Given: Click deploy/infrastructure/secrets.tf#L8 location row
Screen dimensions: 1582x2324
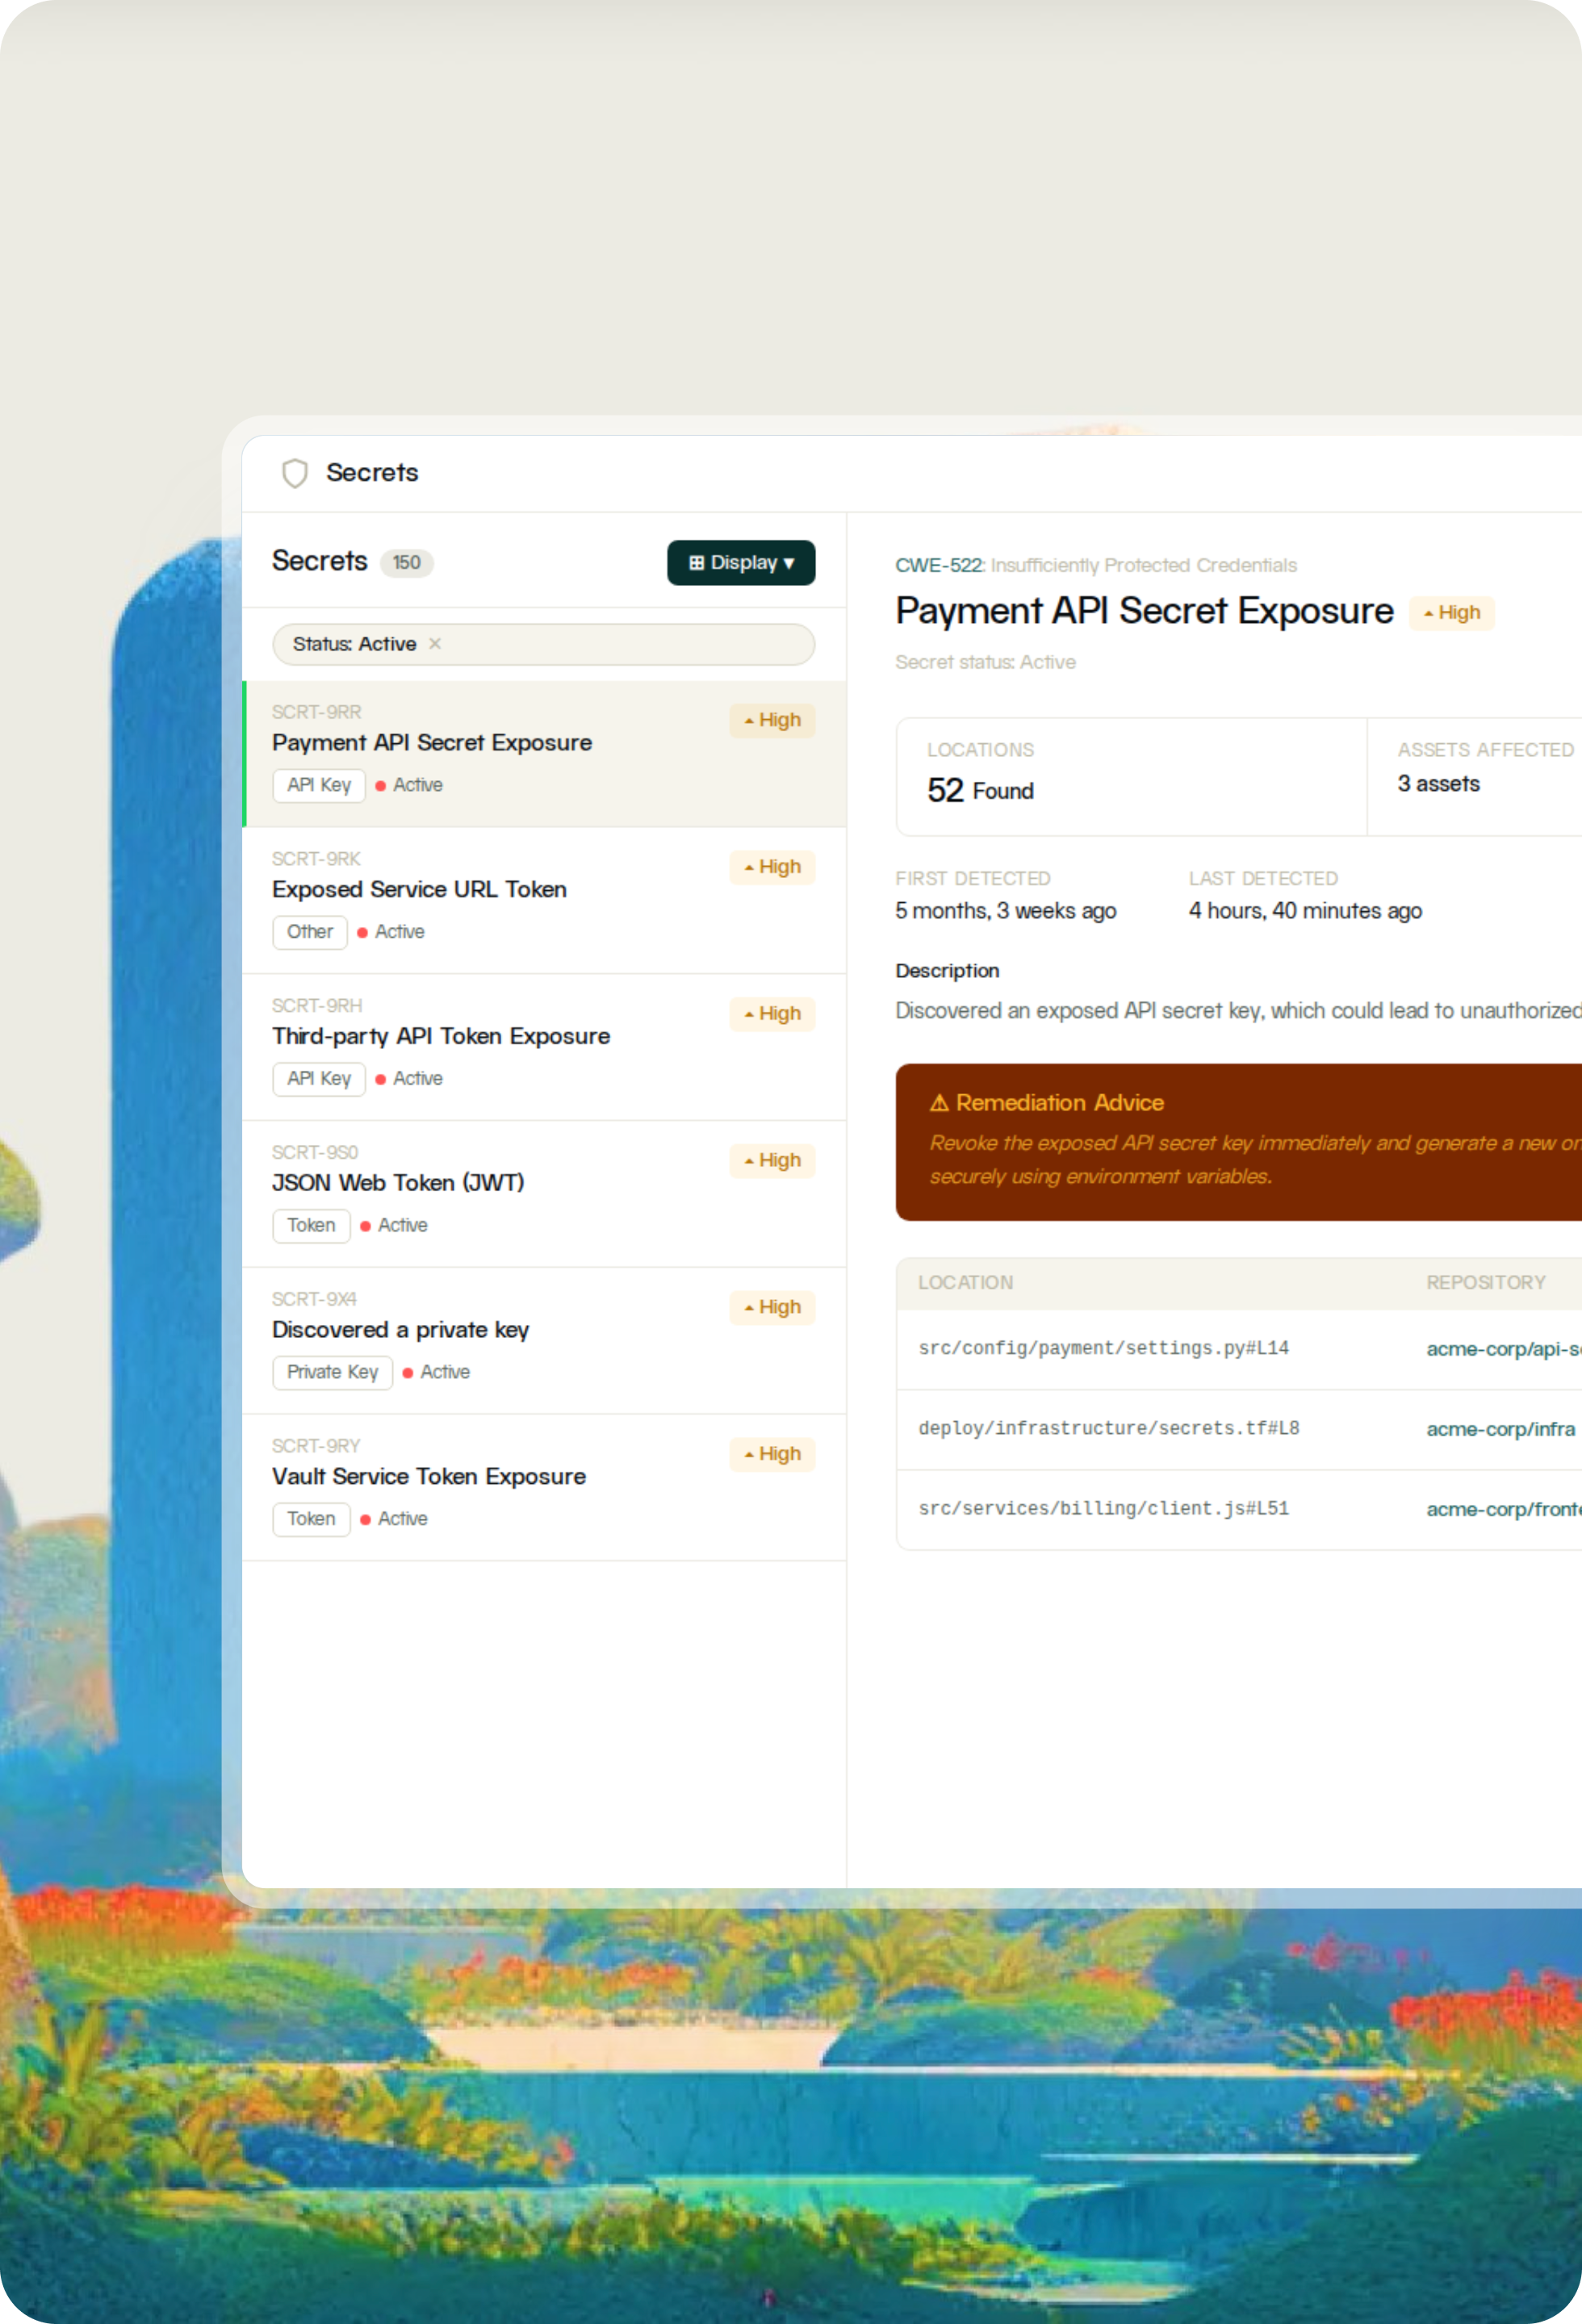Looking at the screenshot, I should coord(1108,1428).
